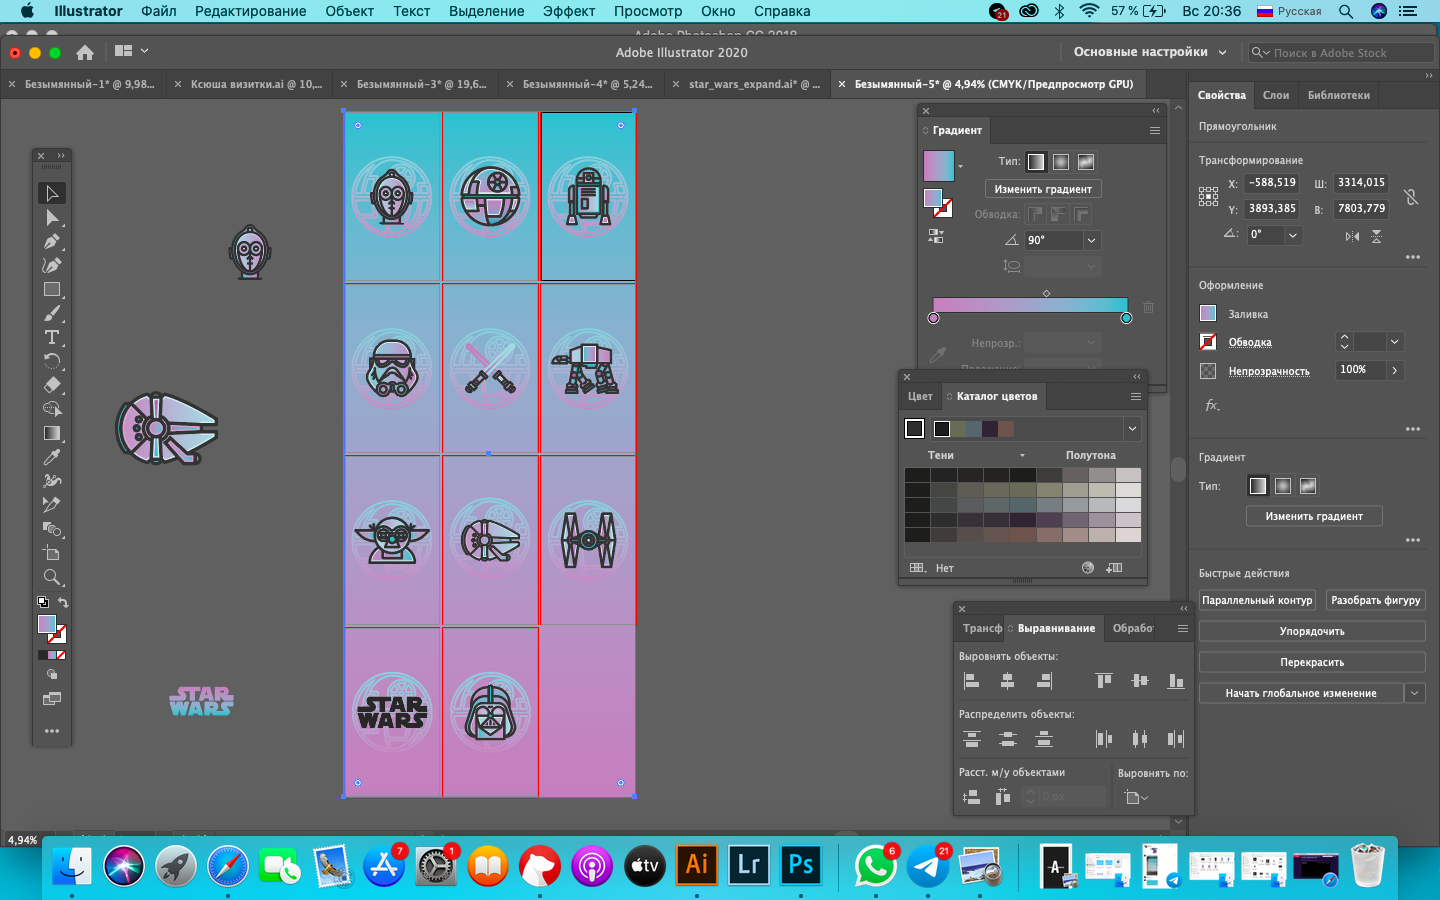
Task: Choose linear gradient type in Градиент panel
Action: [x=1036, y=162]
